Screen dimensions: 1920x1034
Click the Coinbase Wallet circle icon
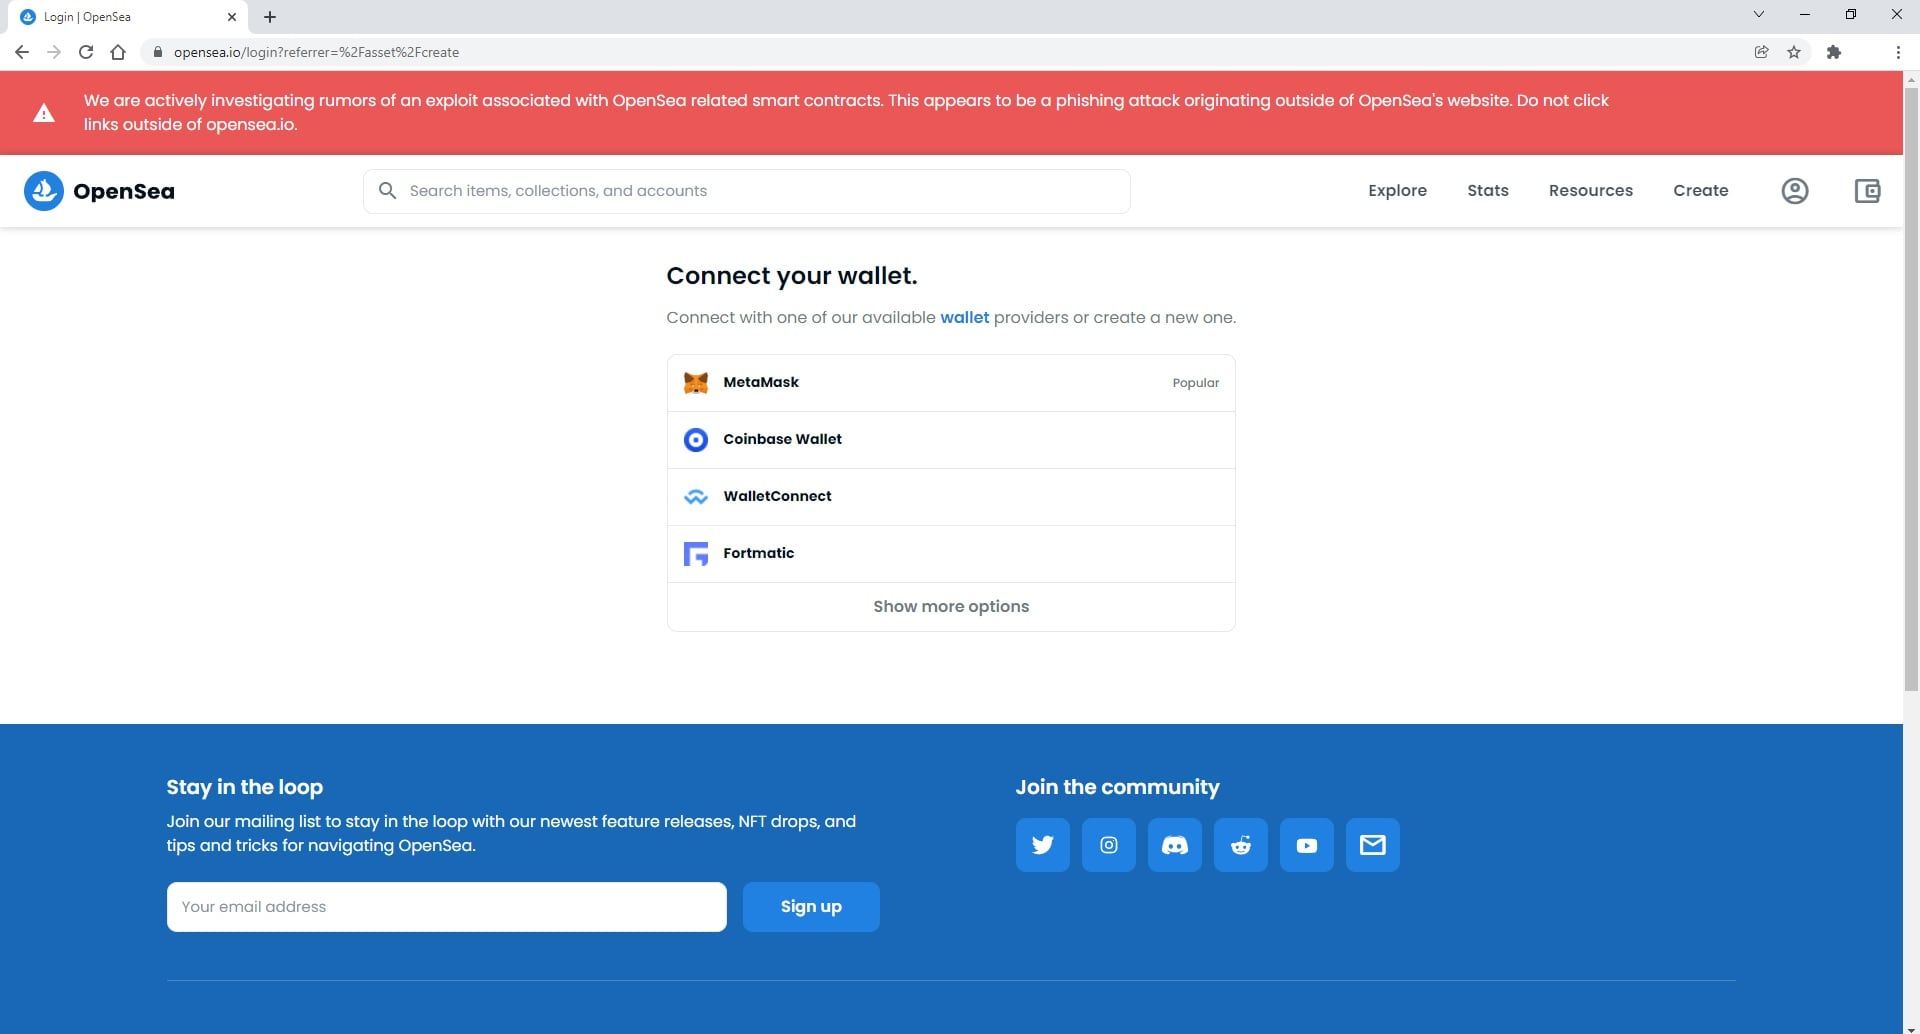tap(696, 440)
